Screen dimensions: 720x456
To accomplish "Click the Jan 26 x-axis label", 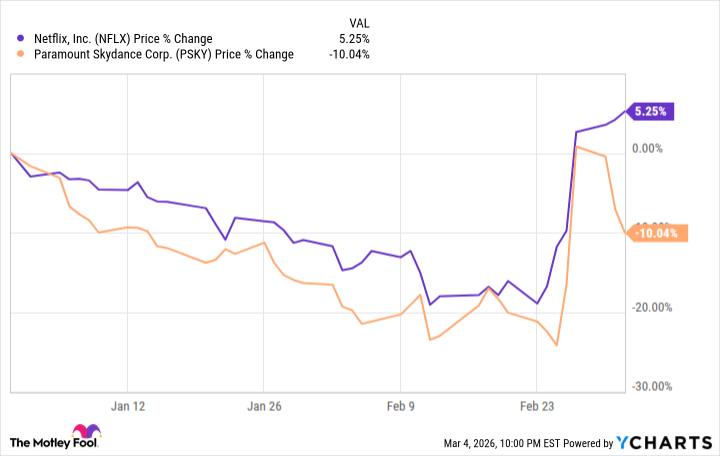I will pos(264,407).
